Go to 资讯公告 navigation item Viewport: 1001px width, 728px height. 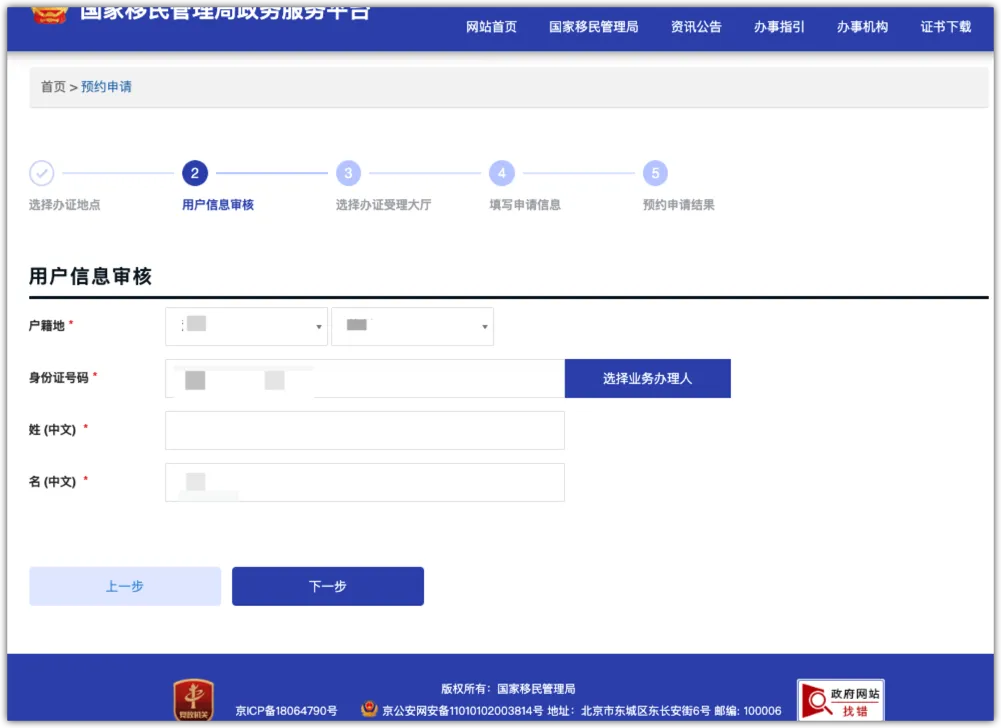(696, 27)
